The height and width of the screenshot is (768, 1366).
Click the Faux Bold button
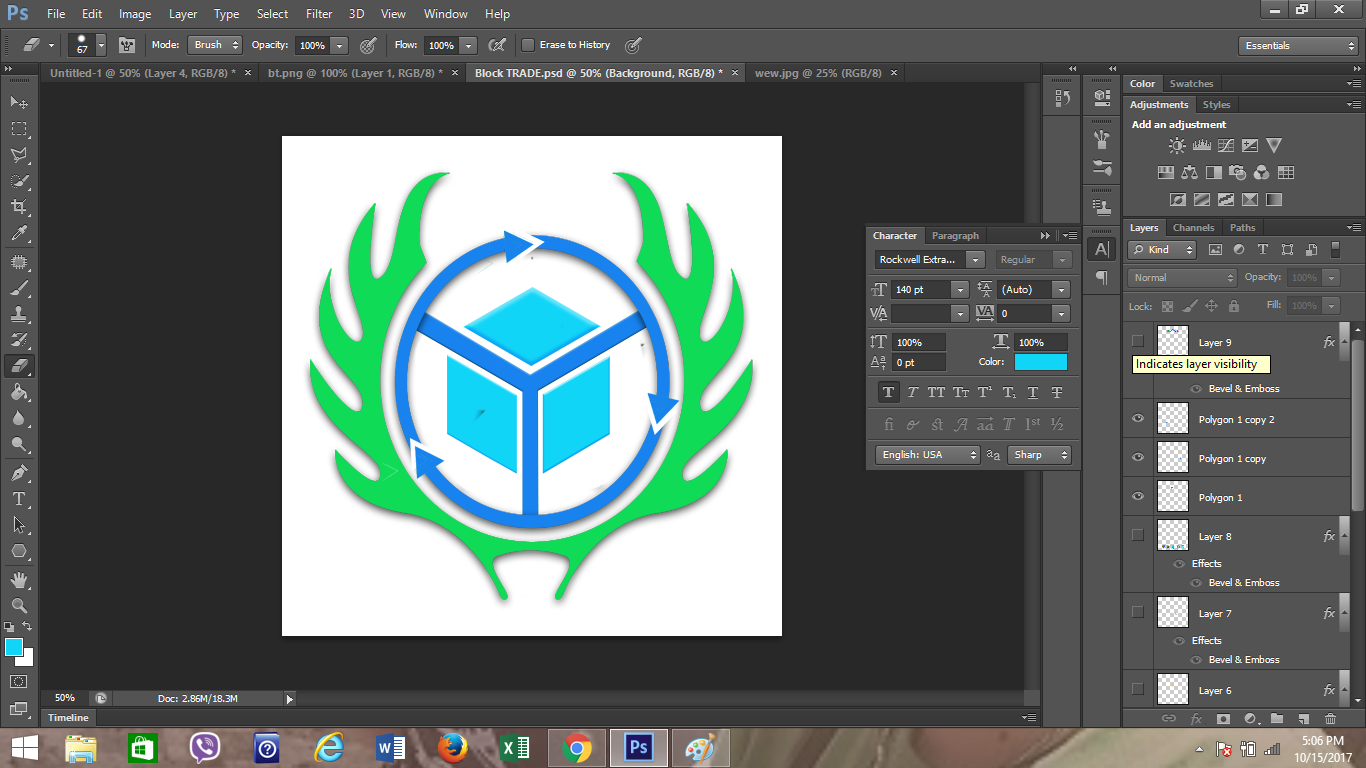(888, 393)
